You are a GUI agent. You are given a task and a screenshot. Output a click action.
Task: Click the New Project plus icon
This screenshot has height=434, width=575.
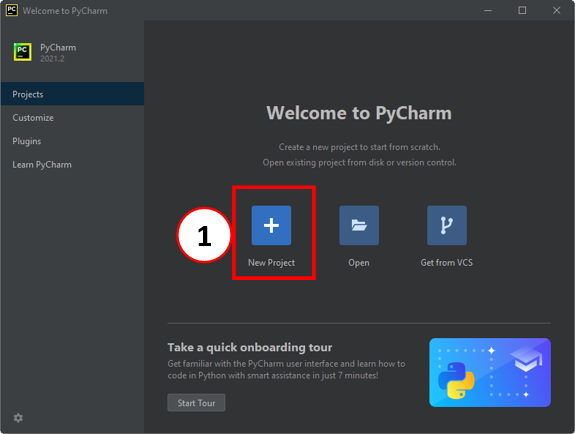pyautogui.click(x=271, y=225)
